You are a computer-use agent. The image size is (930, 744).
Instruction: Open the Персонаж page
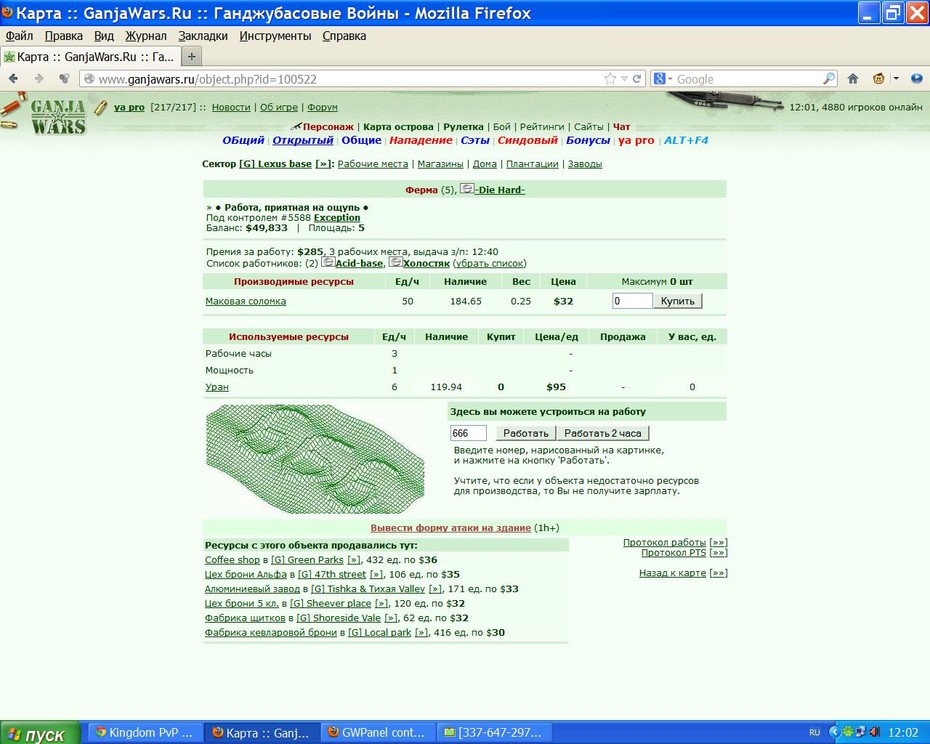328,126
